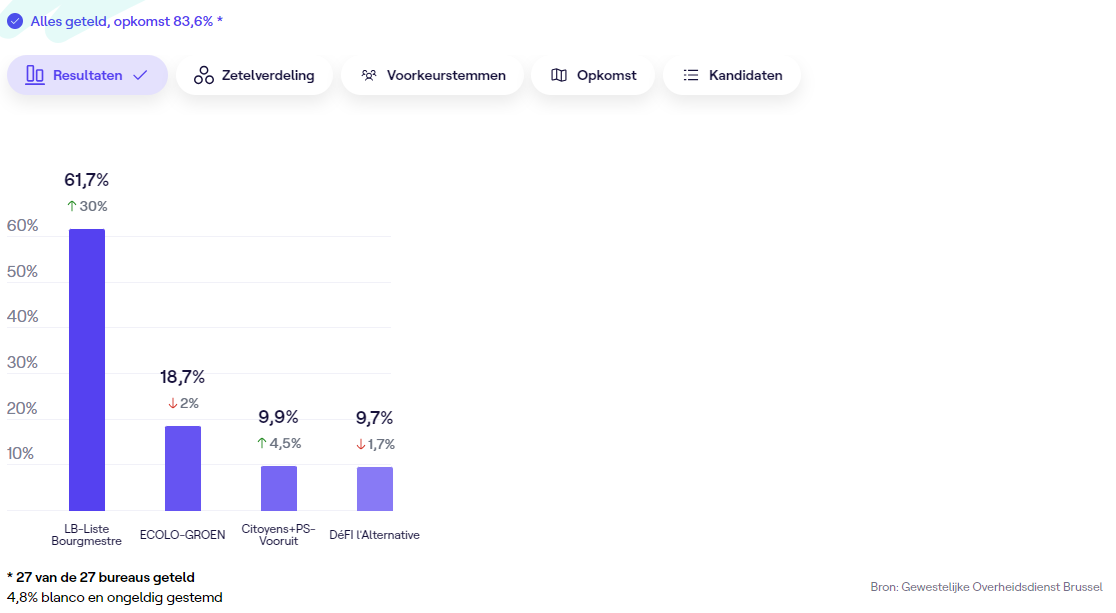Screen dimensions: 1116x613
Task: Click the bar chart icon in Resultaten
Action: (x=35, y=75)
